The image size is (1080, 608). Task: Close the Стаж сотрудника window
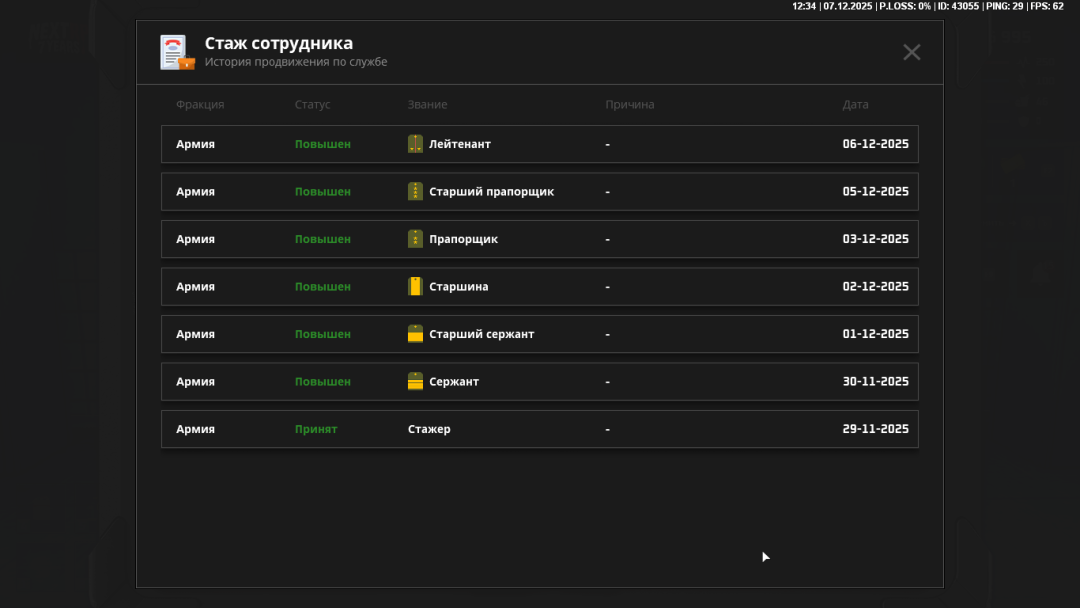point(911,52)
